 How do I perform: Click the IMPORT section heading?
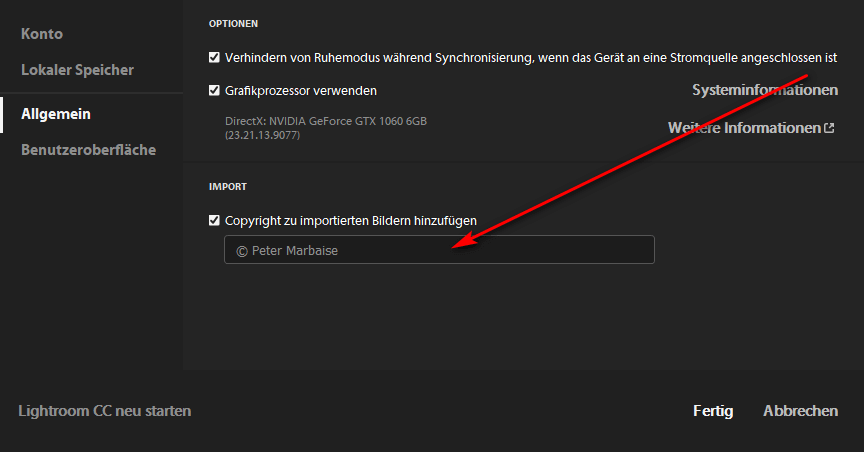tap(228, 187)
